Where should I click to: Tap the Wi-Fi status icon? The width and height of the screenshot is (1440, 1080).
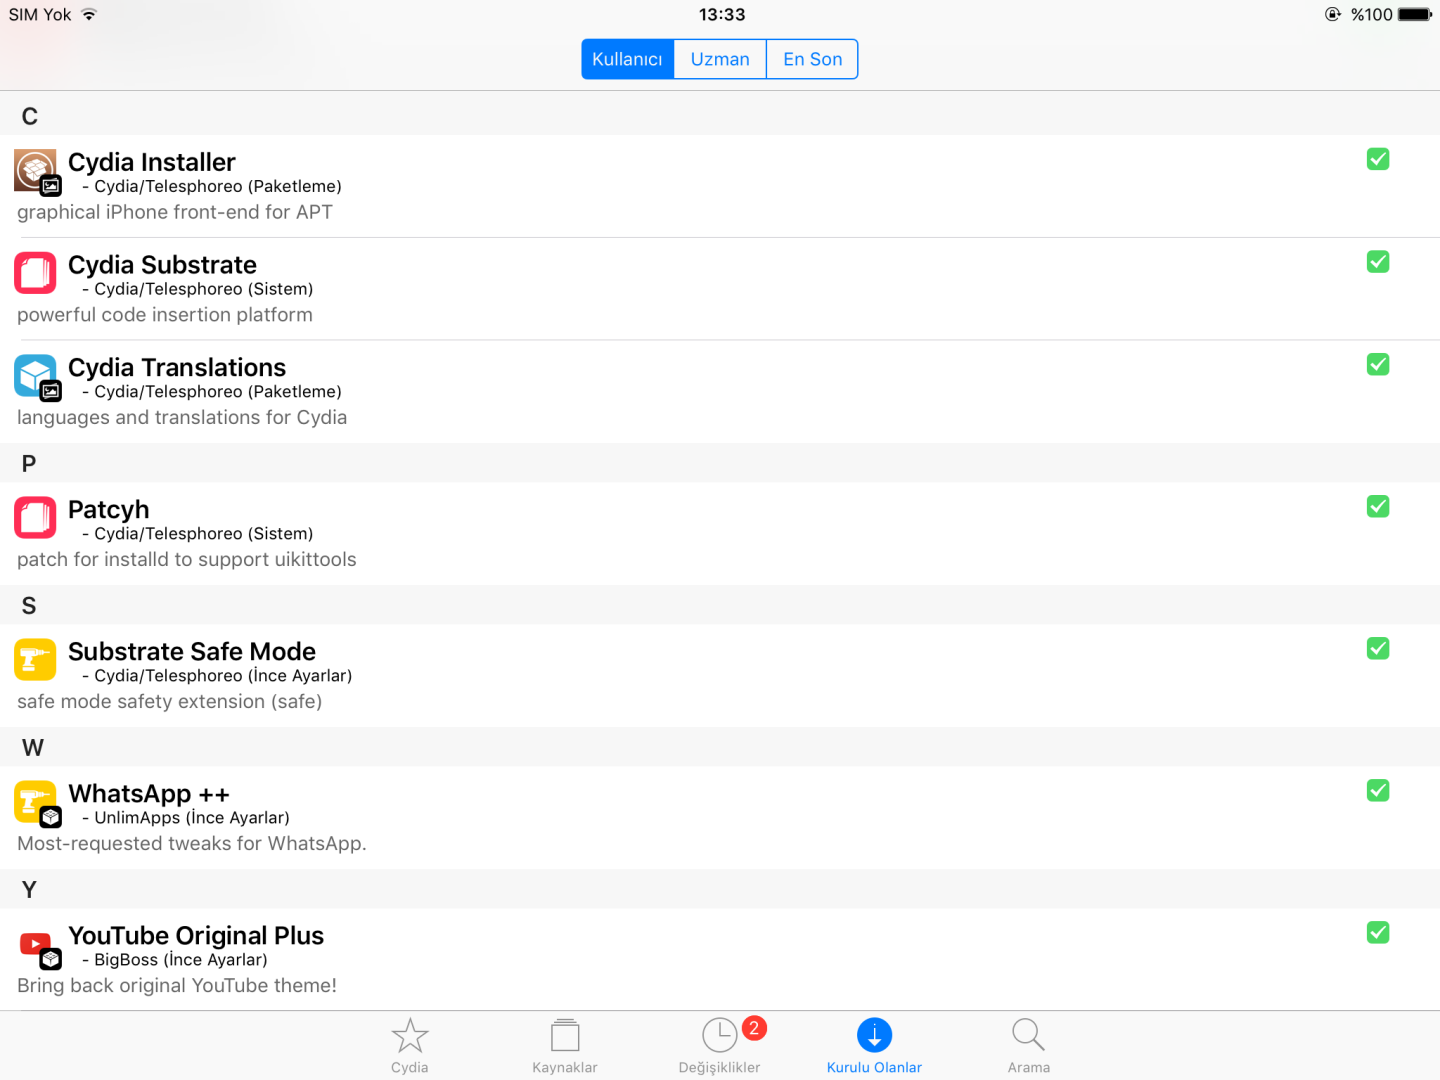click(x=89, y=14)
